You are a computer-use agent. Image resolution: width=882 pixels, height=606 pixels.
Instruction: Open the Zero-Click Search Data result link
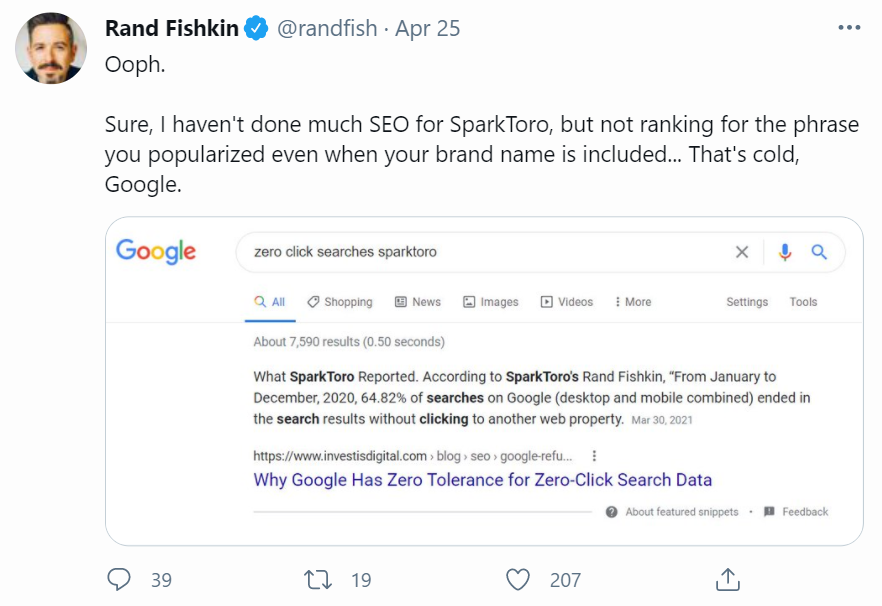[x=482, y=480]
